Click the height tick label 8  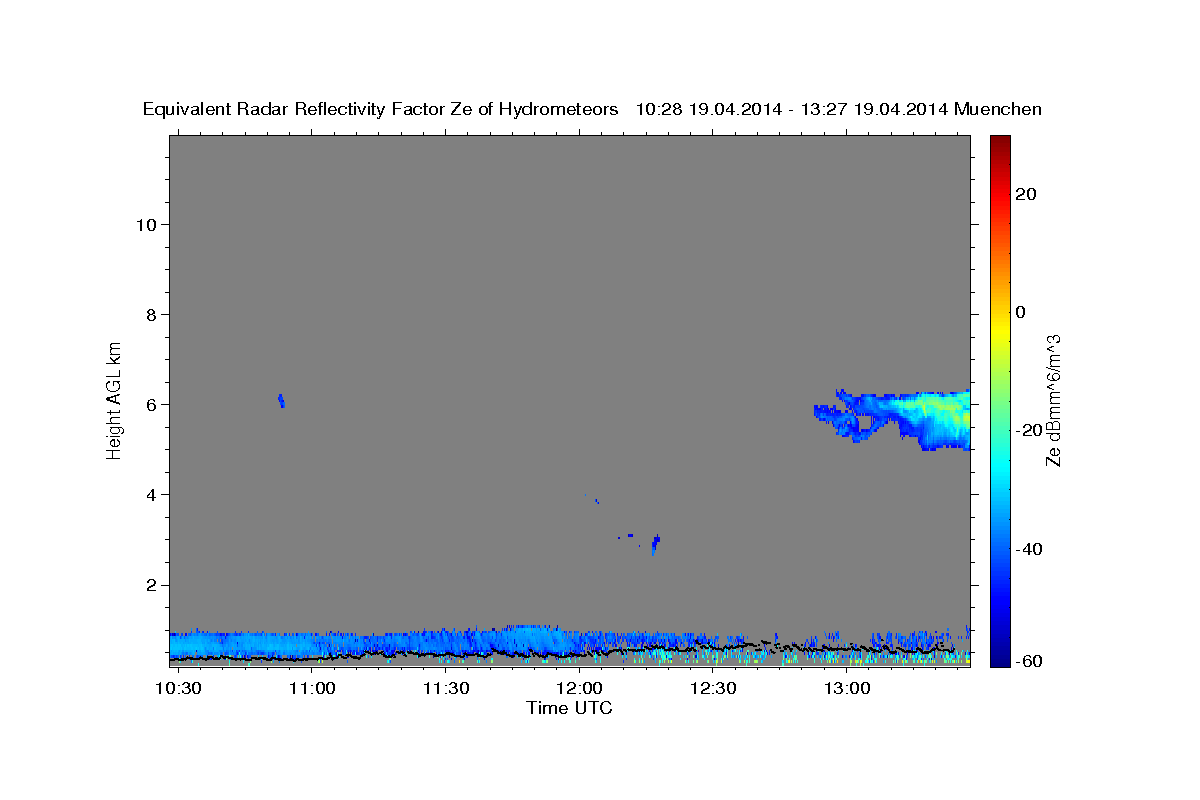click(149, 314)
